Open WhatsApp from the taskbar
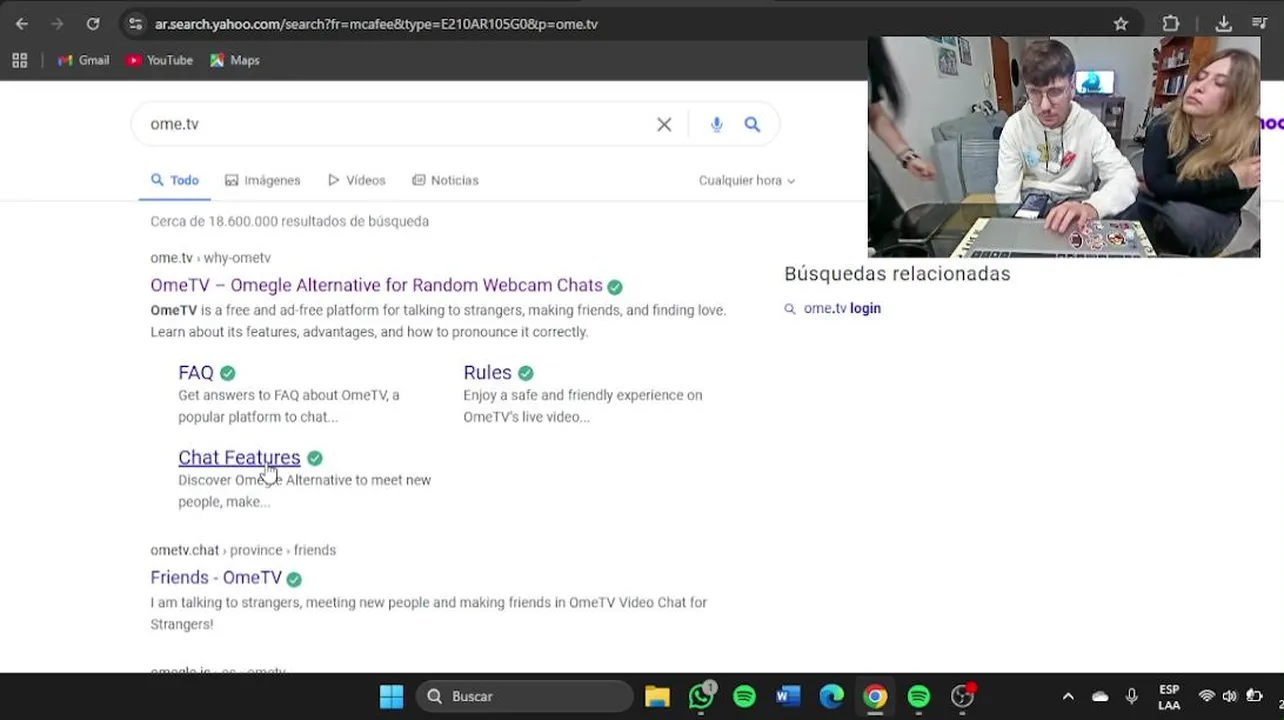This screenshot has width=1284, height=720. [x=701, y=696]
